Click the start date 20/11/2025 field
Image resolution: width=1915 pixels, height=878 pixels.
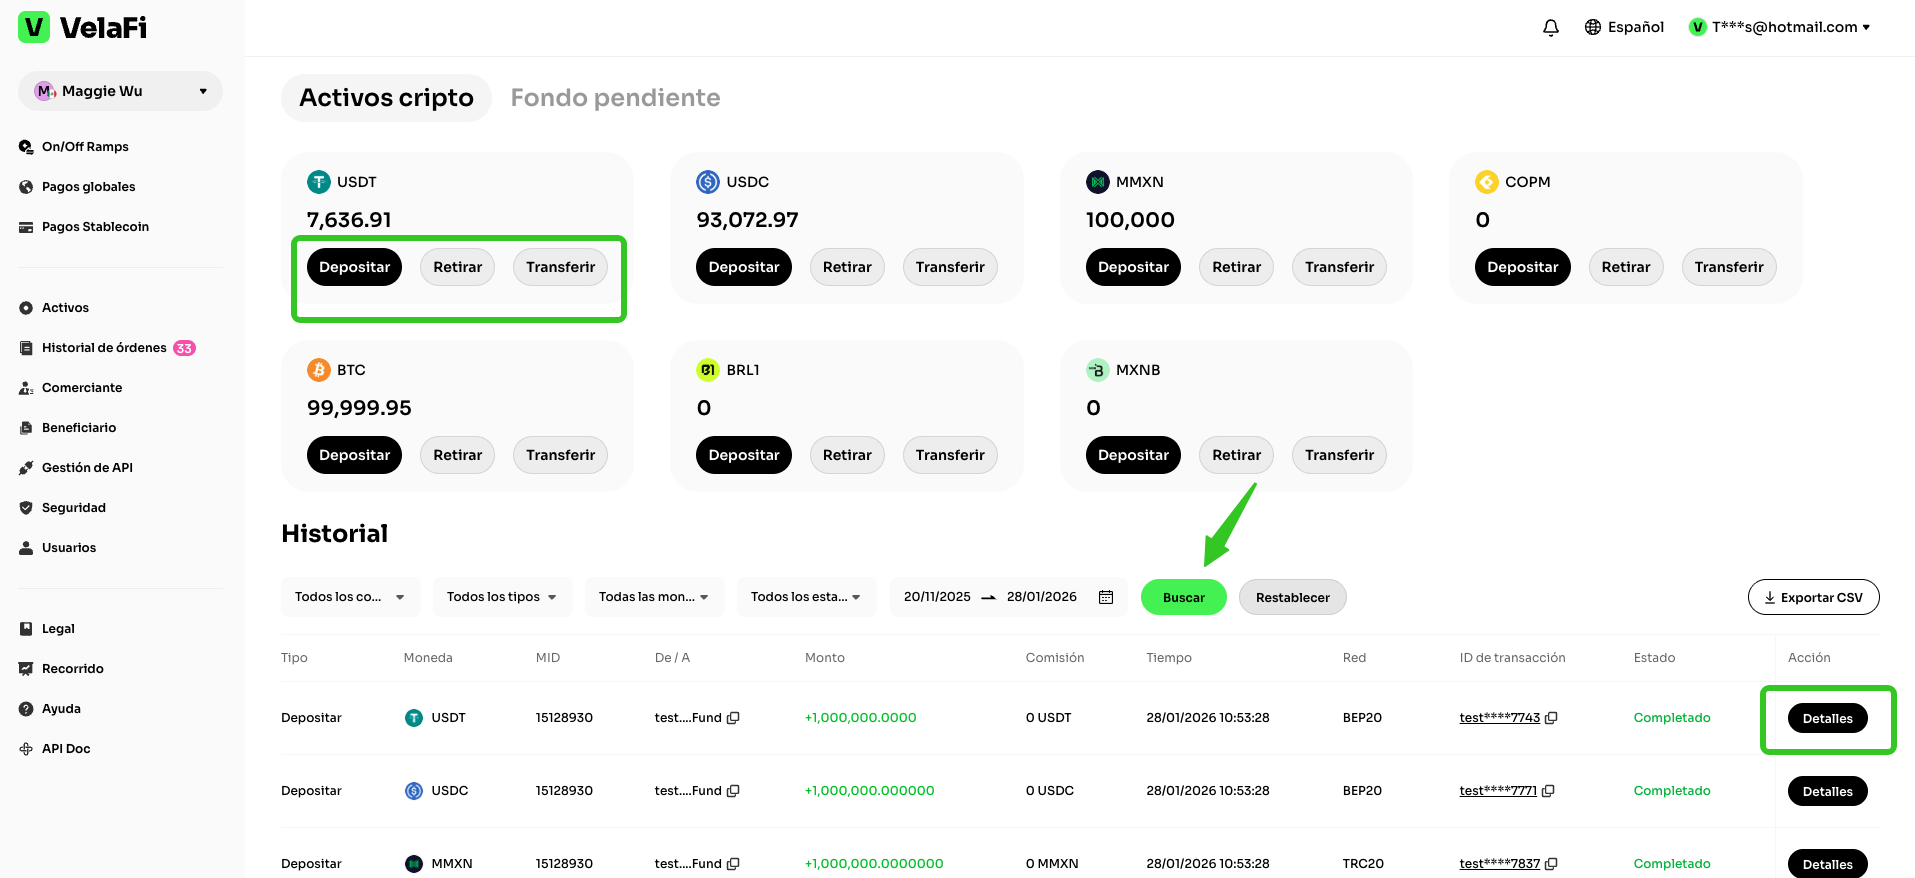pyautogui.click(x=937, y=597)
